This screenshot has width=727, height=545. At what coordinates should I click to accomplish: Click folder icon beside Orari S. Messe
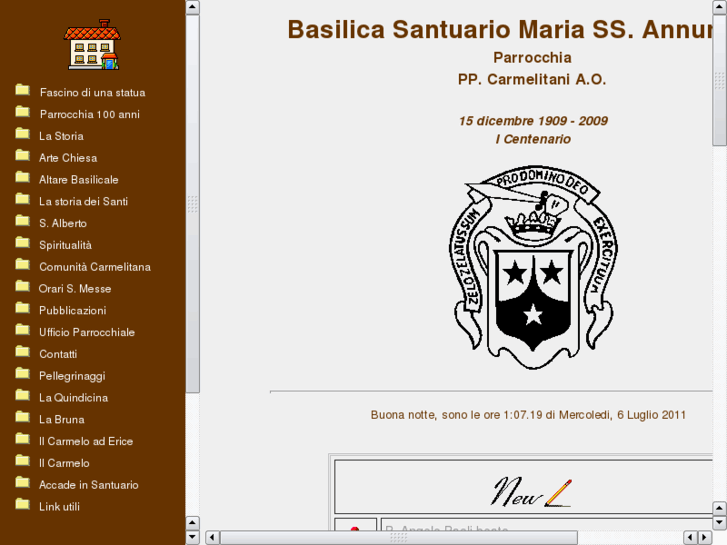(x=22, y=286)
